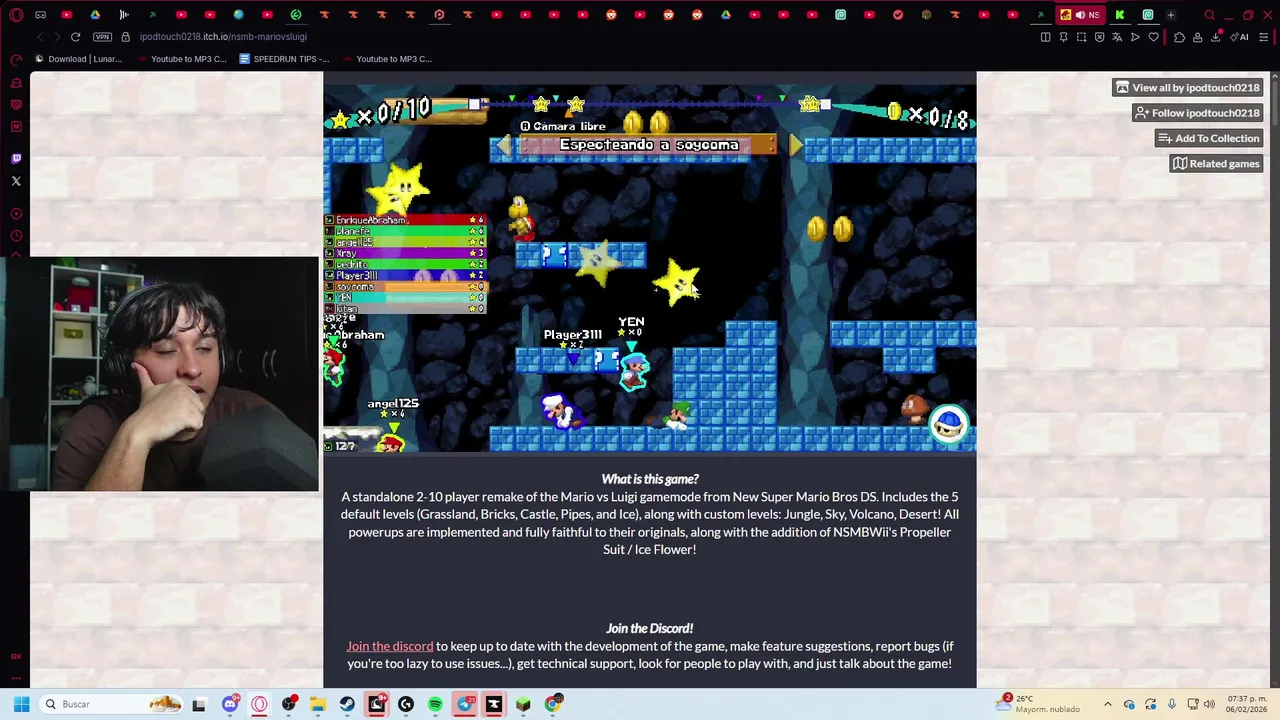Open File Explorer from taskbar
This screenshot has height=720, width=1280.
[x=318, y=704]
